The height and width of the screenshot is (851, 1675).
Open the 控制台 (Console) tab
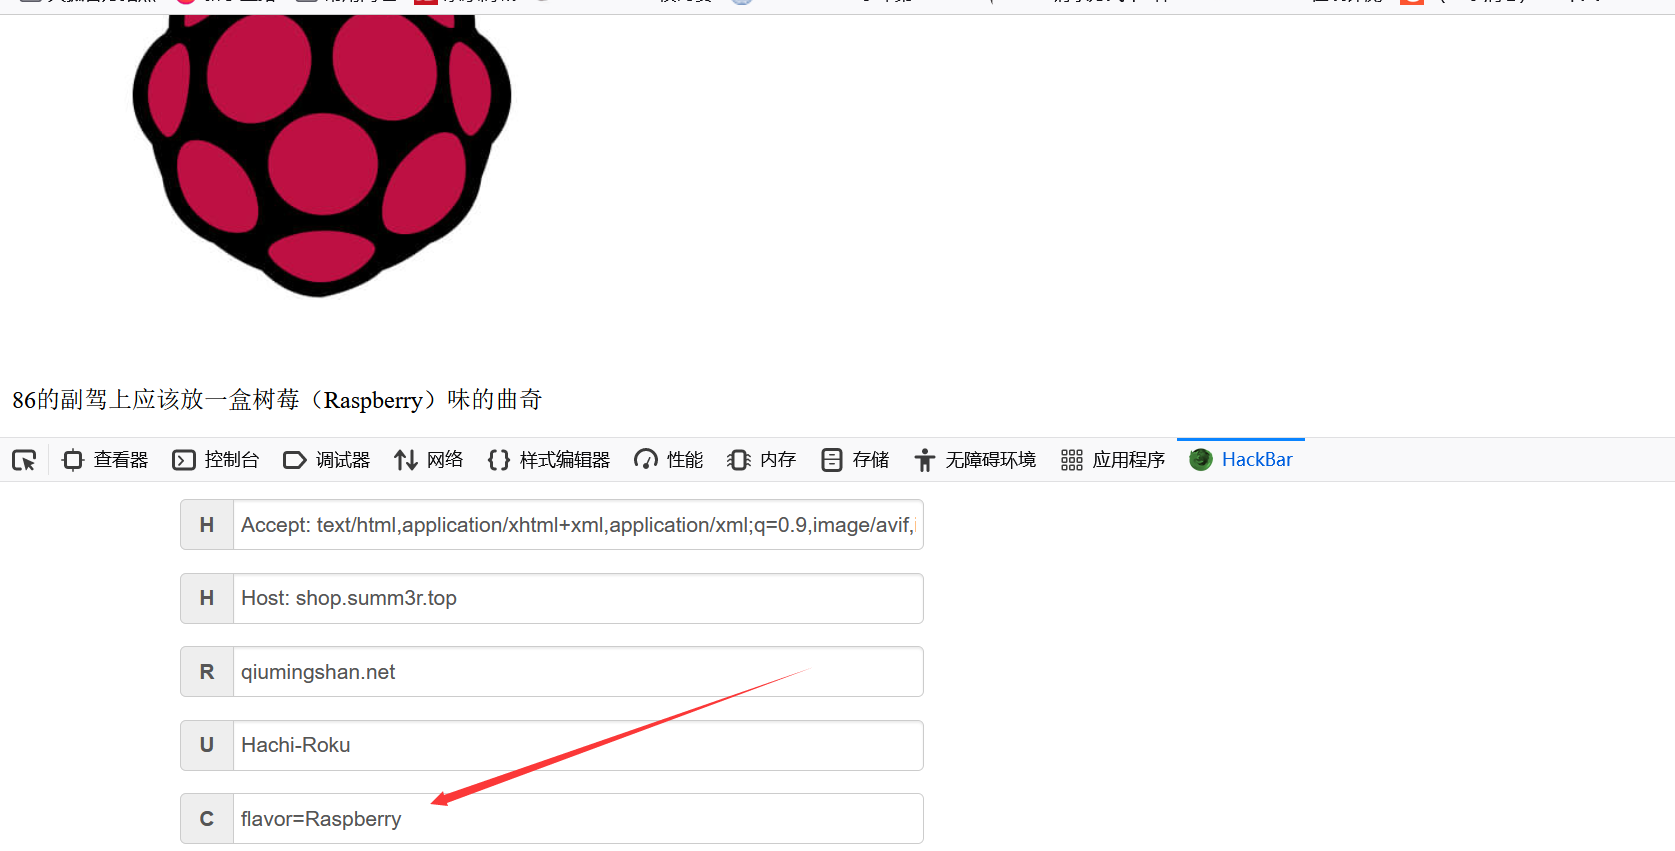click(x=216, y=460)
